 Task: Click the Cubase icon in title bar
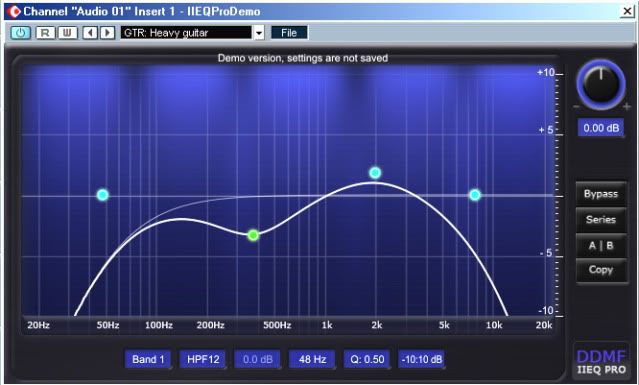coord(13,11)
